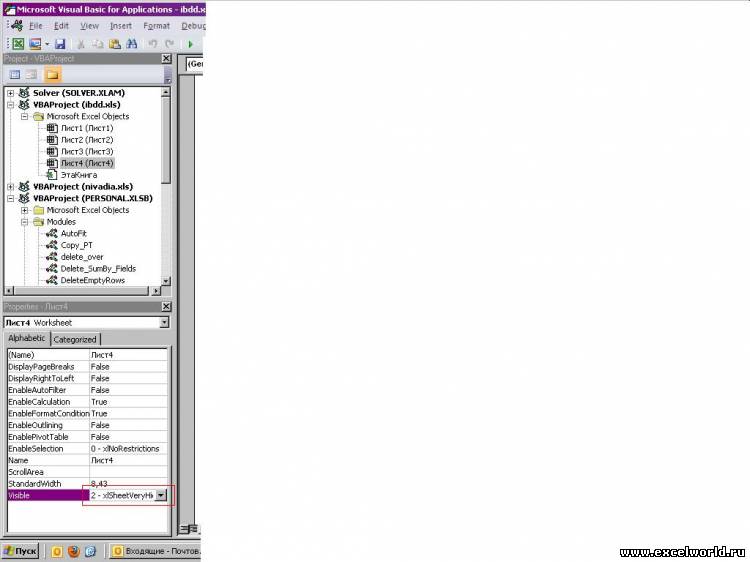Viewport: 750px width, 562px height.
Task: Click the Paste toolbar icon
Action: coord(115,44)
